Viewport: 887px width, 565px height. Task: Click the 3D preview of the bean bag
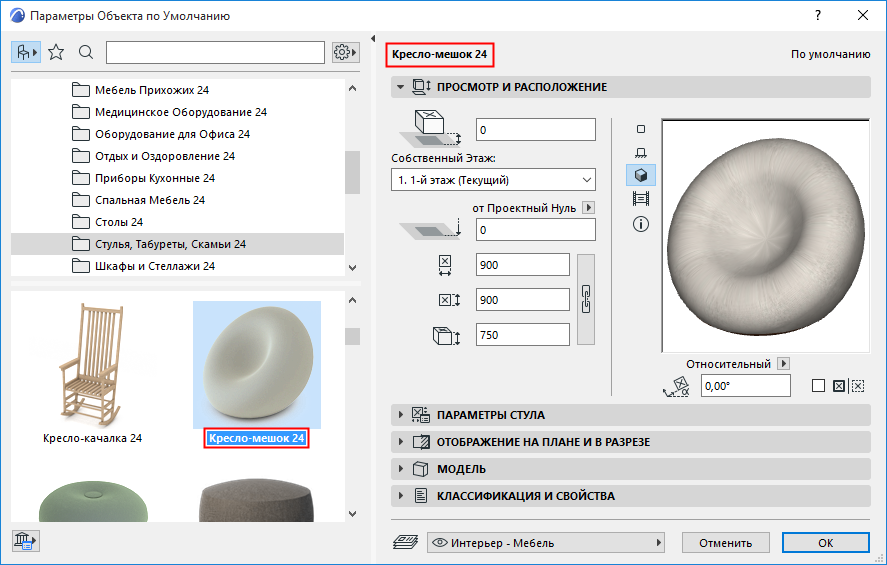coord(765,236)
